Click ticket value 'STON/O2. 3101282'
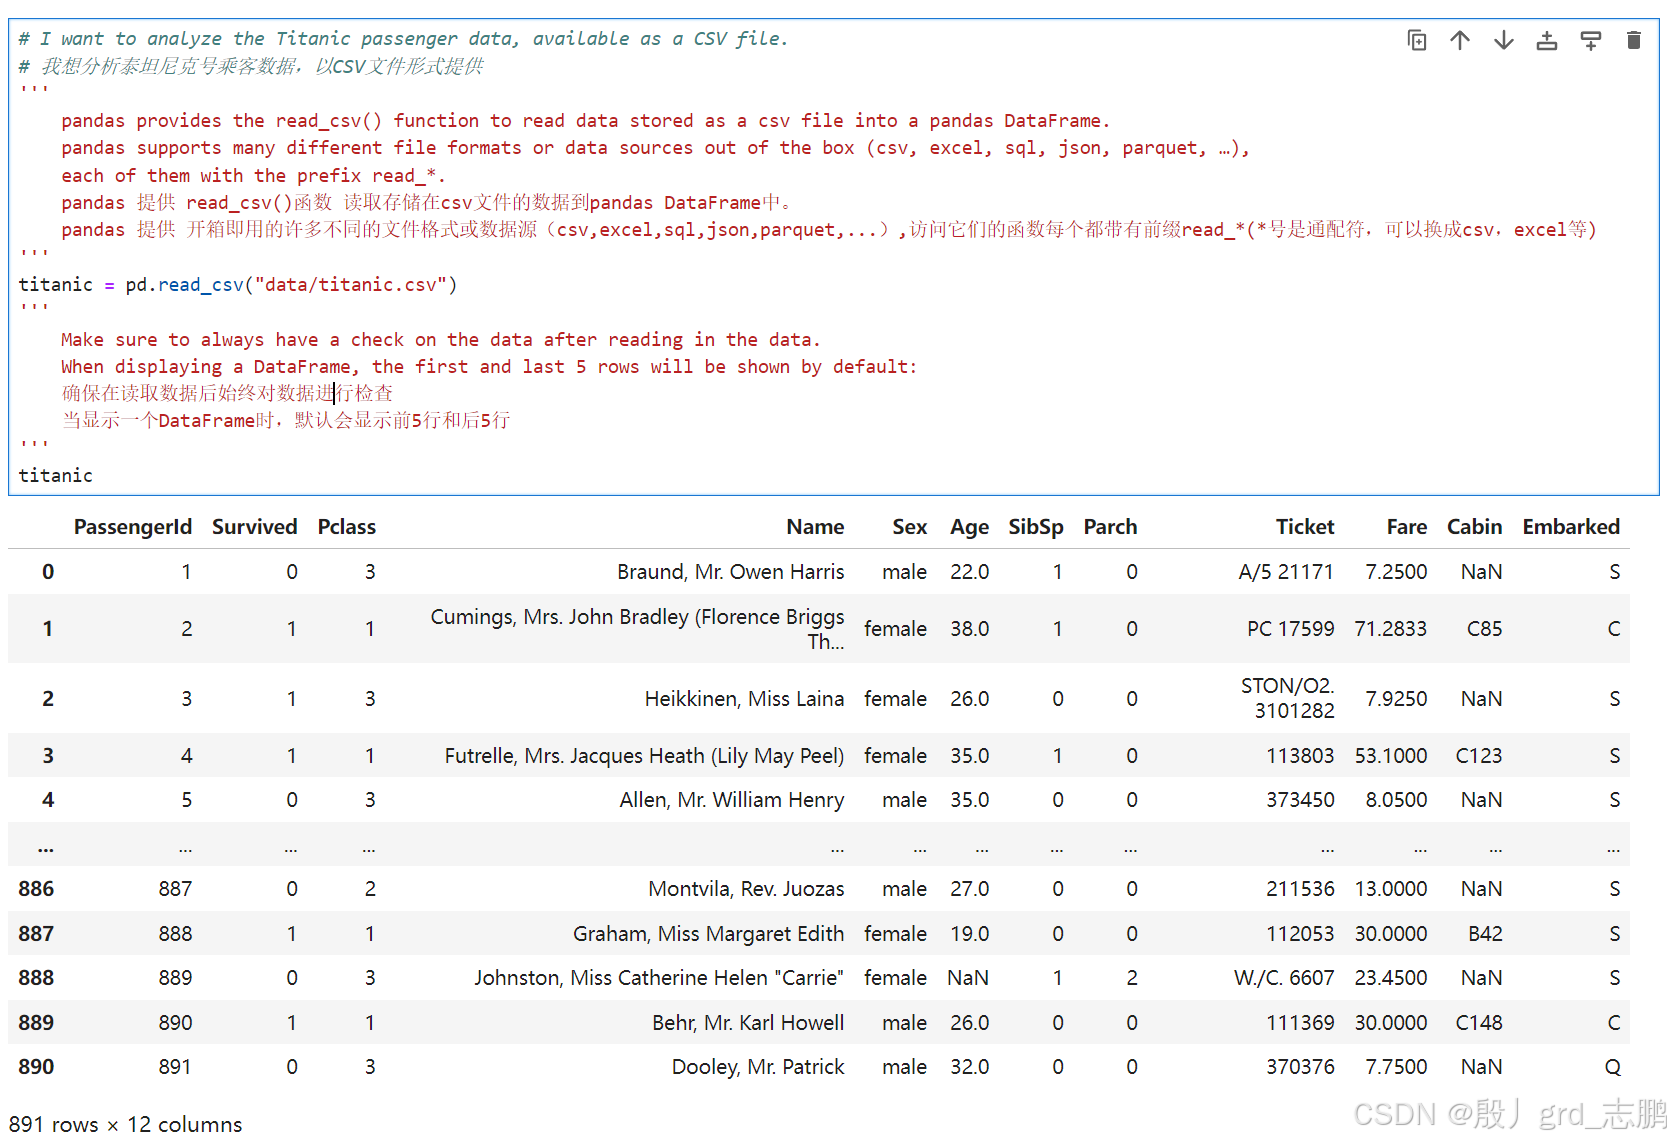Viewport: 1671px width, 1144px height. pos(1287,698)
